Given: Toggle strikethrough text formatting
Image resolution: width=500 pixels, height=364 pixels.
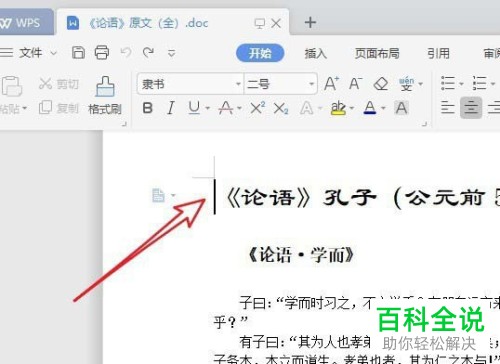Looking at the screenshot, I should 226,108.
